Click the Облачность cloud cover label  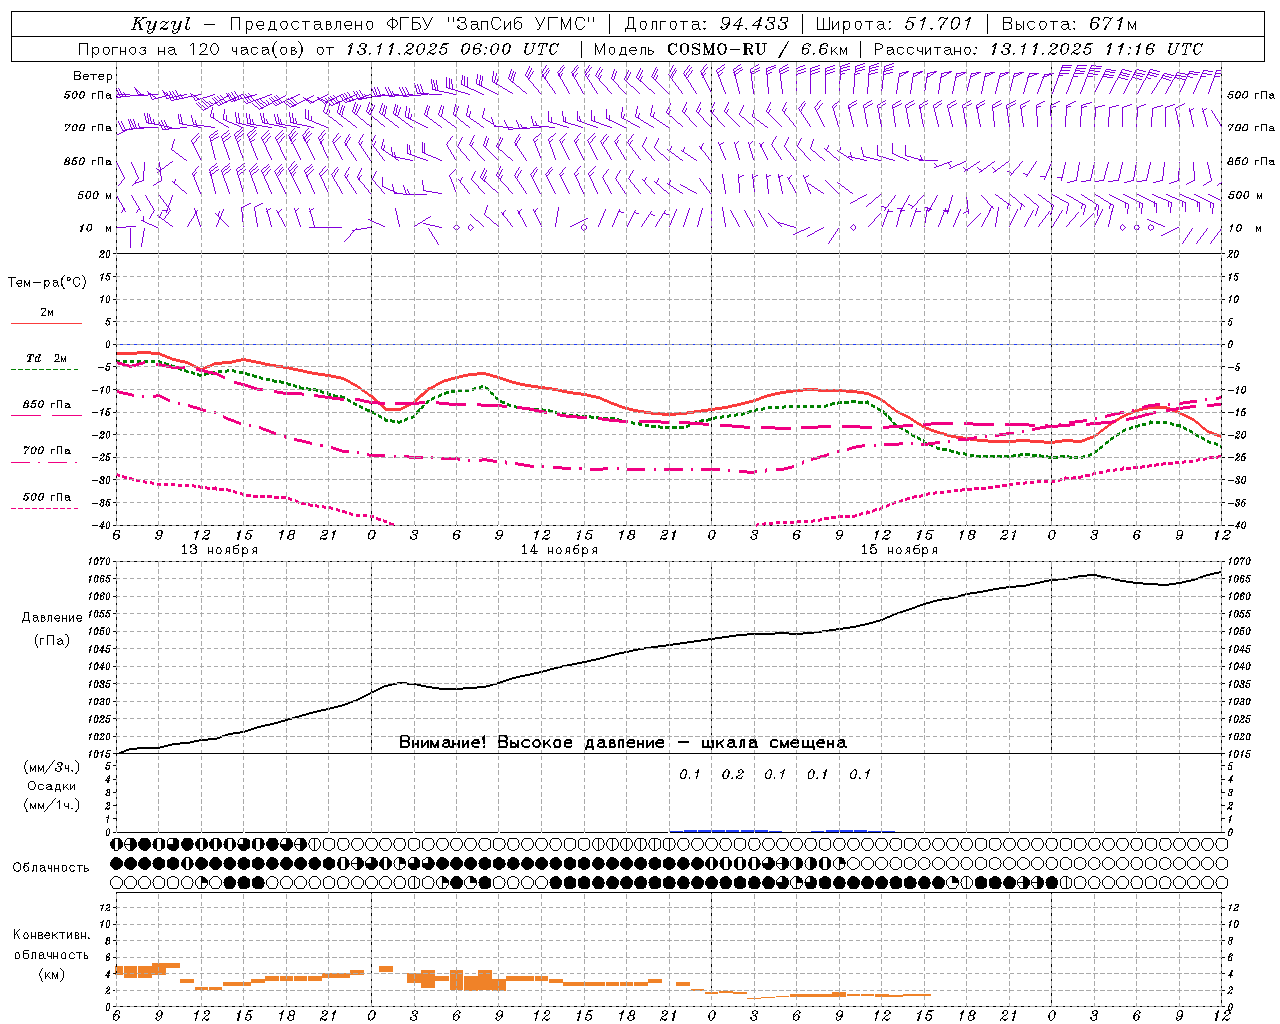click(x=51, y=868)
